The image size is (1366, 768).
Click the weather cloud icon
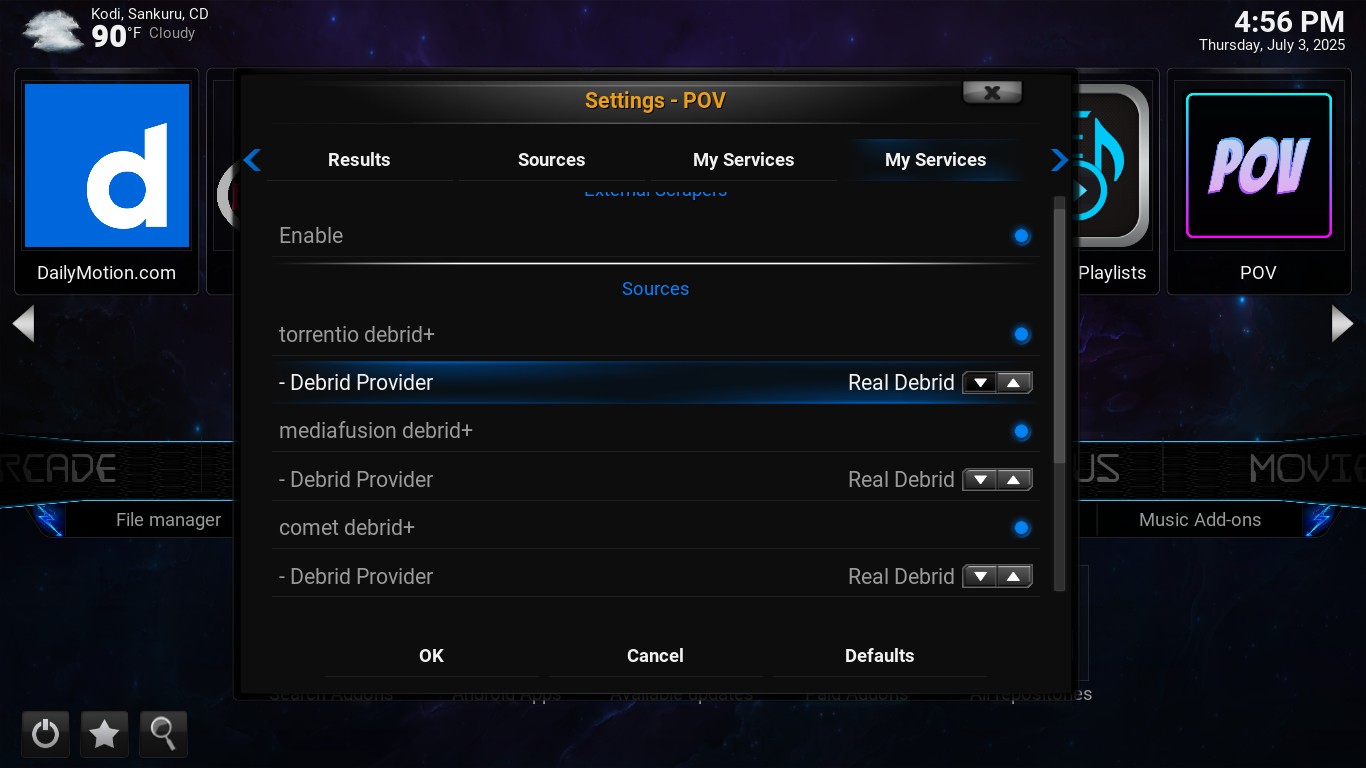52,30
